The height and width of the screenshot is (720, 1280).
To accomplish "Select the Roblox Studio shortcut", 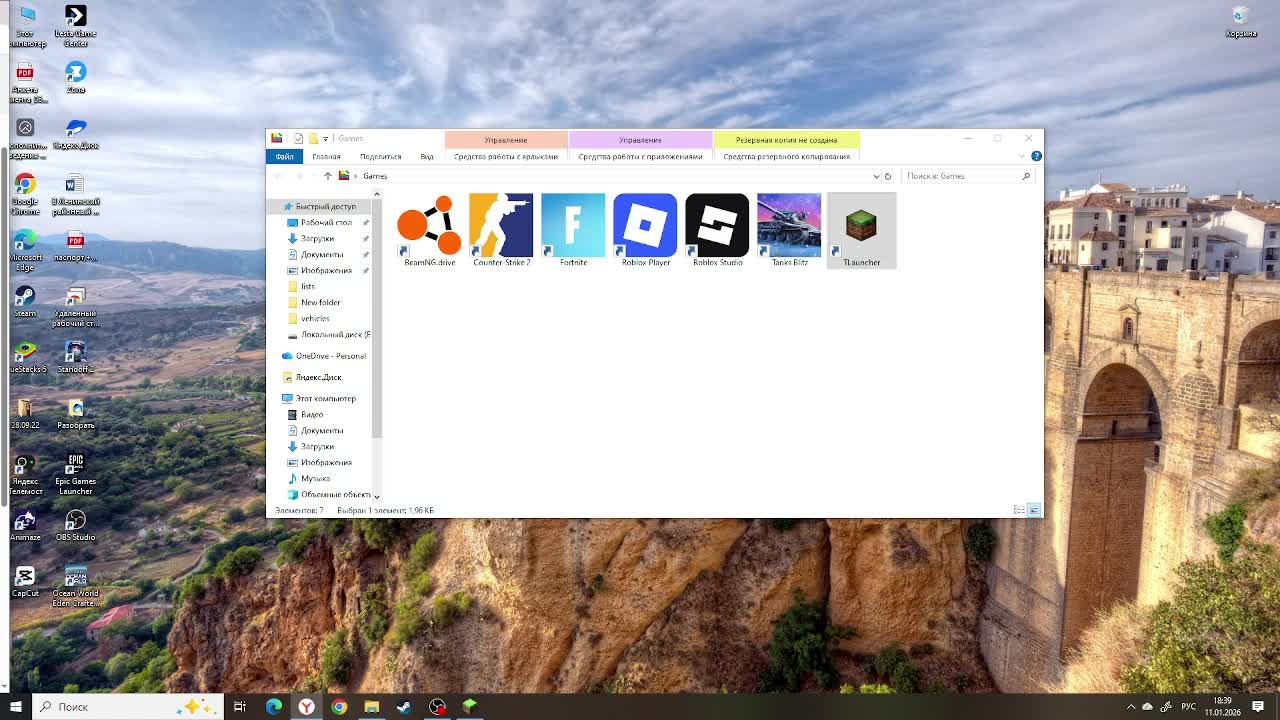I will [x=717, y=230].
